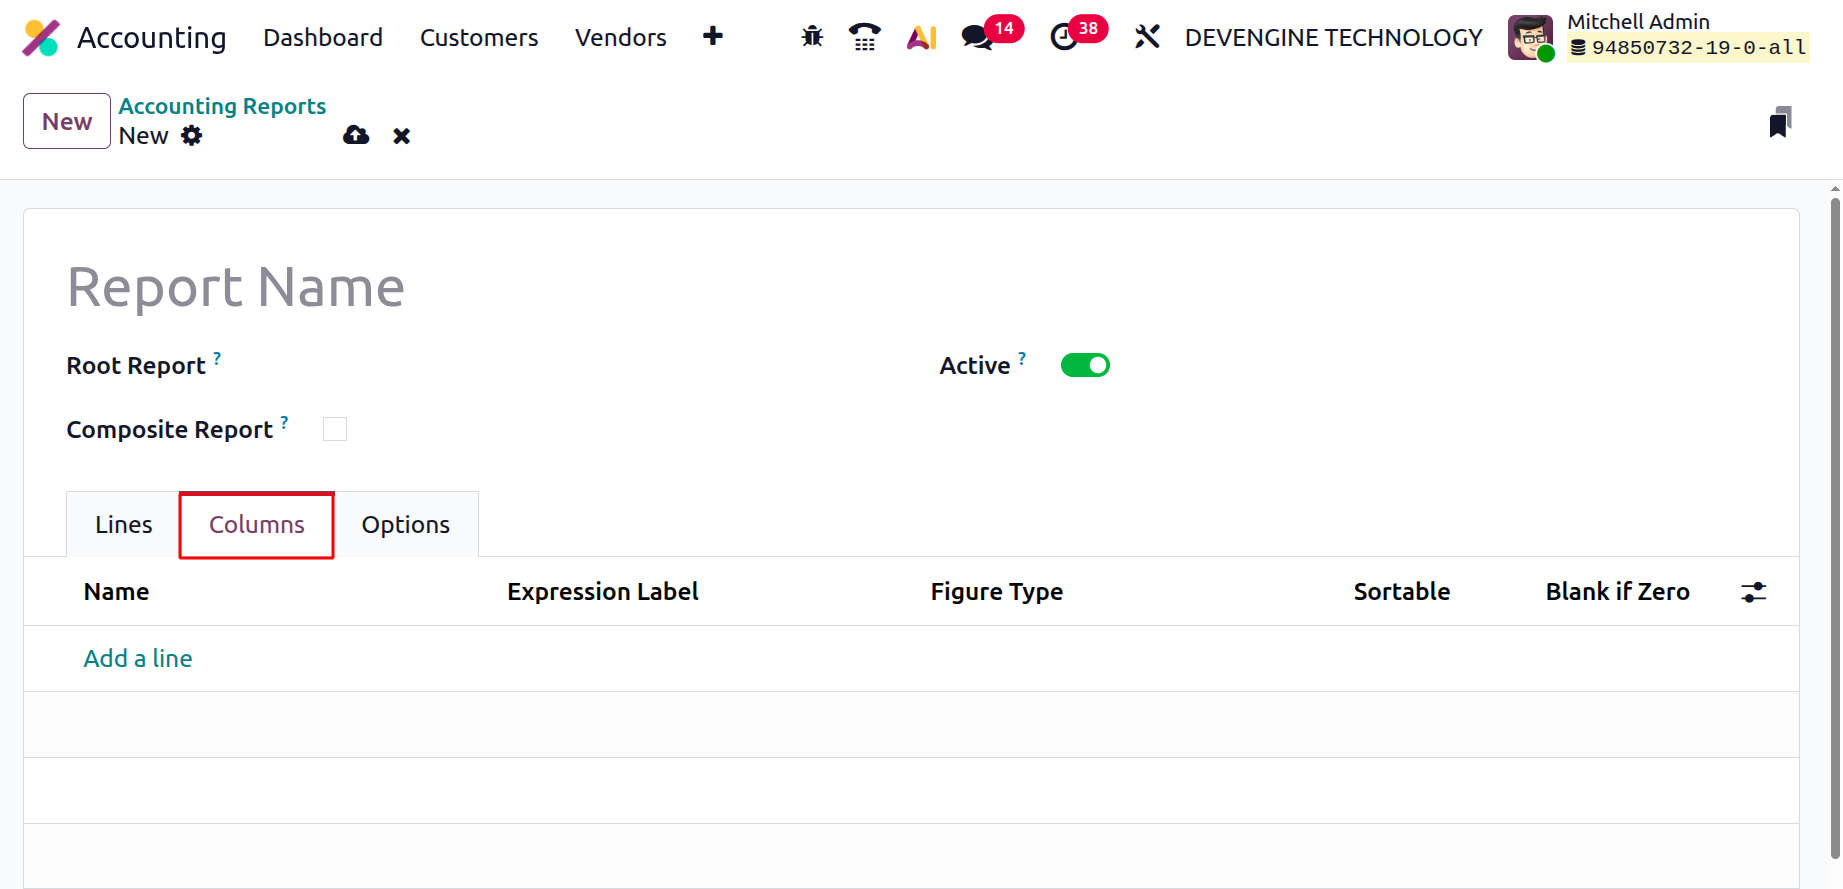The image size is (1843, 889).
Task: Discard changes with the X icon
Action: (x=401, y=136)
